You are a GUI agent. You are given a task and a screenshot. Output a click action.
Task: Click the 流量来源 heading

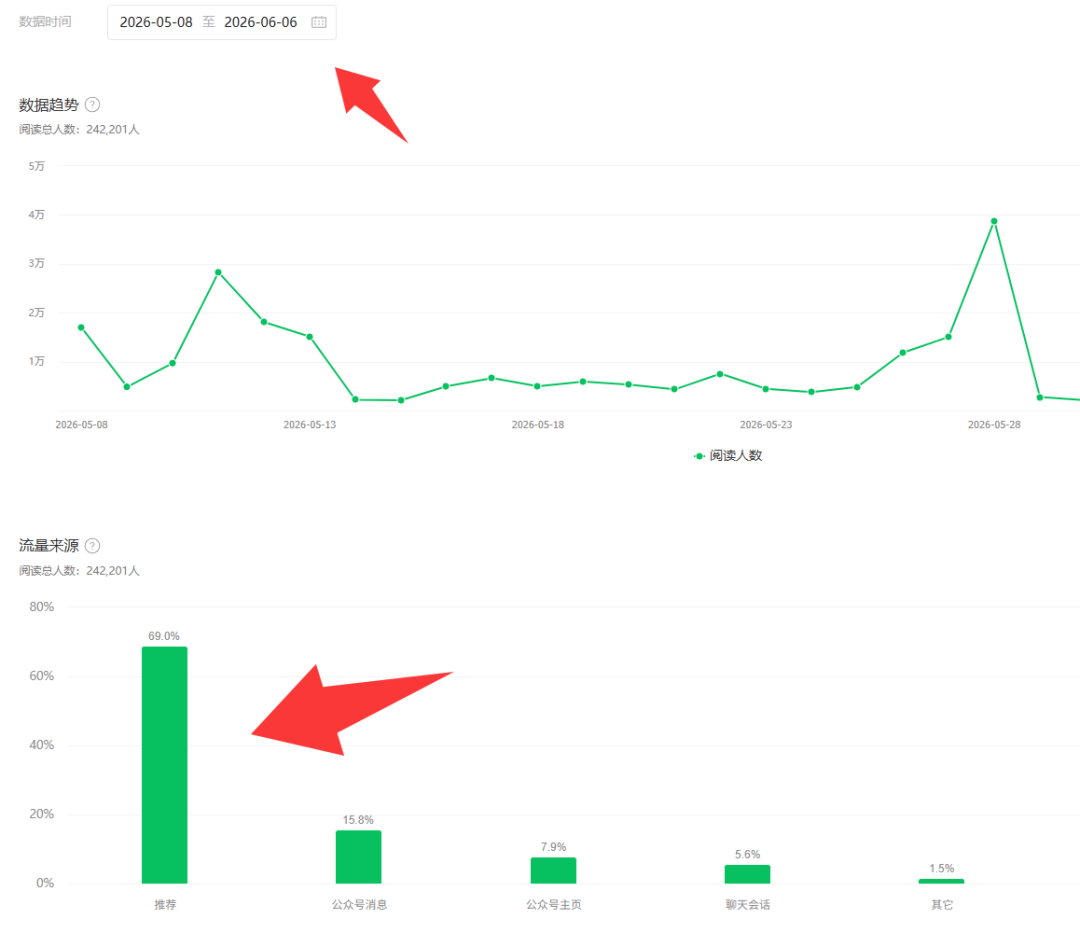point(49,546)
